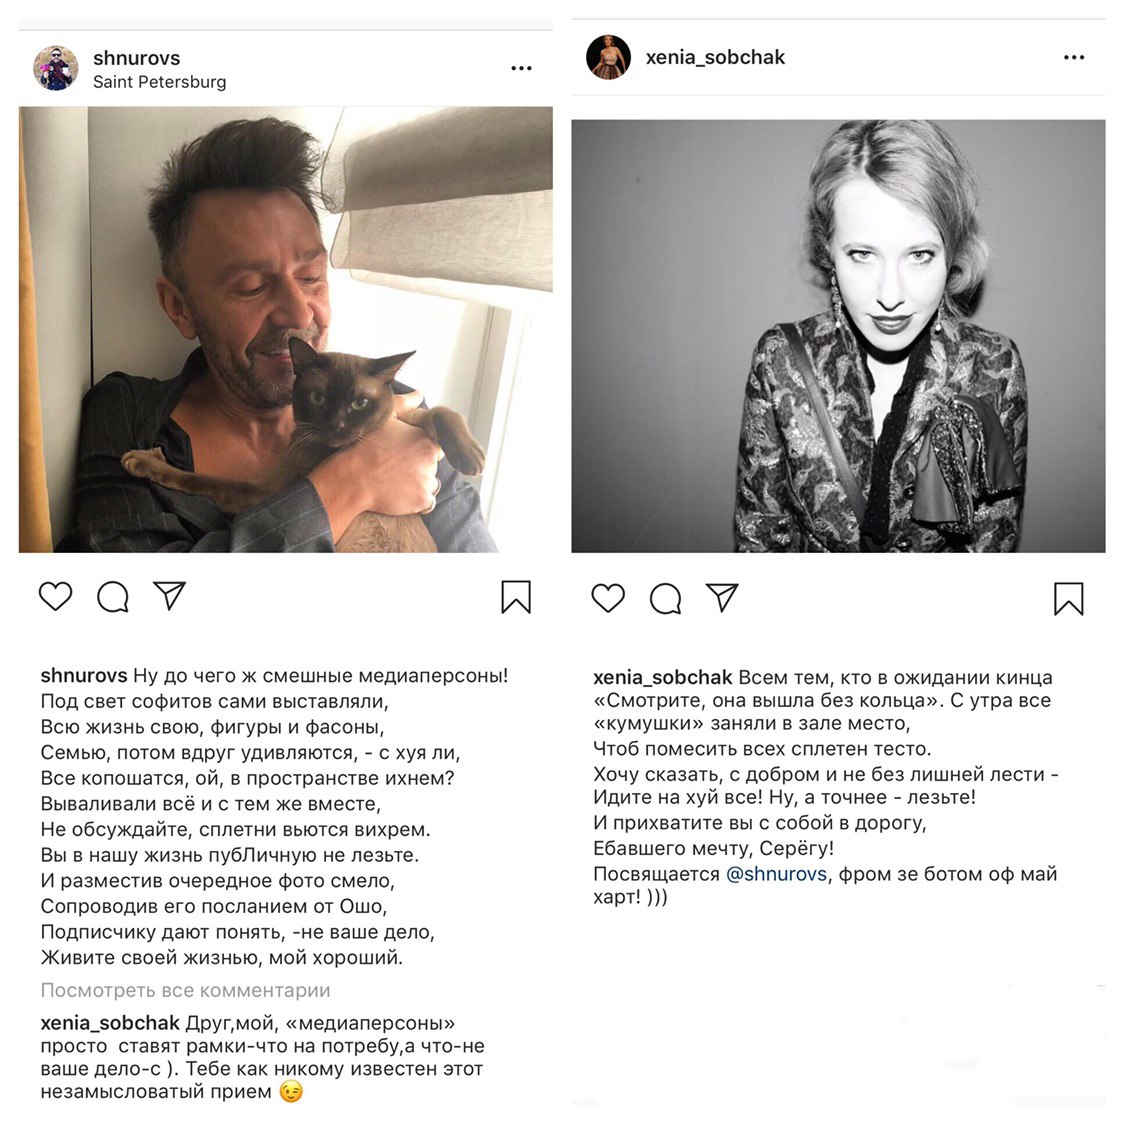Screen dimensions: 1124x1124
Task: Open three-dot options menu on xenia_sobchak post
Action: (1074, 57)
